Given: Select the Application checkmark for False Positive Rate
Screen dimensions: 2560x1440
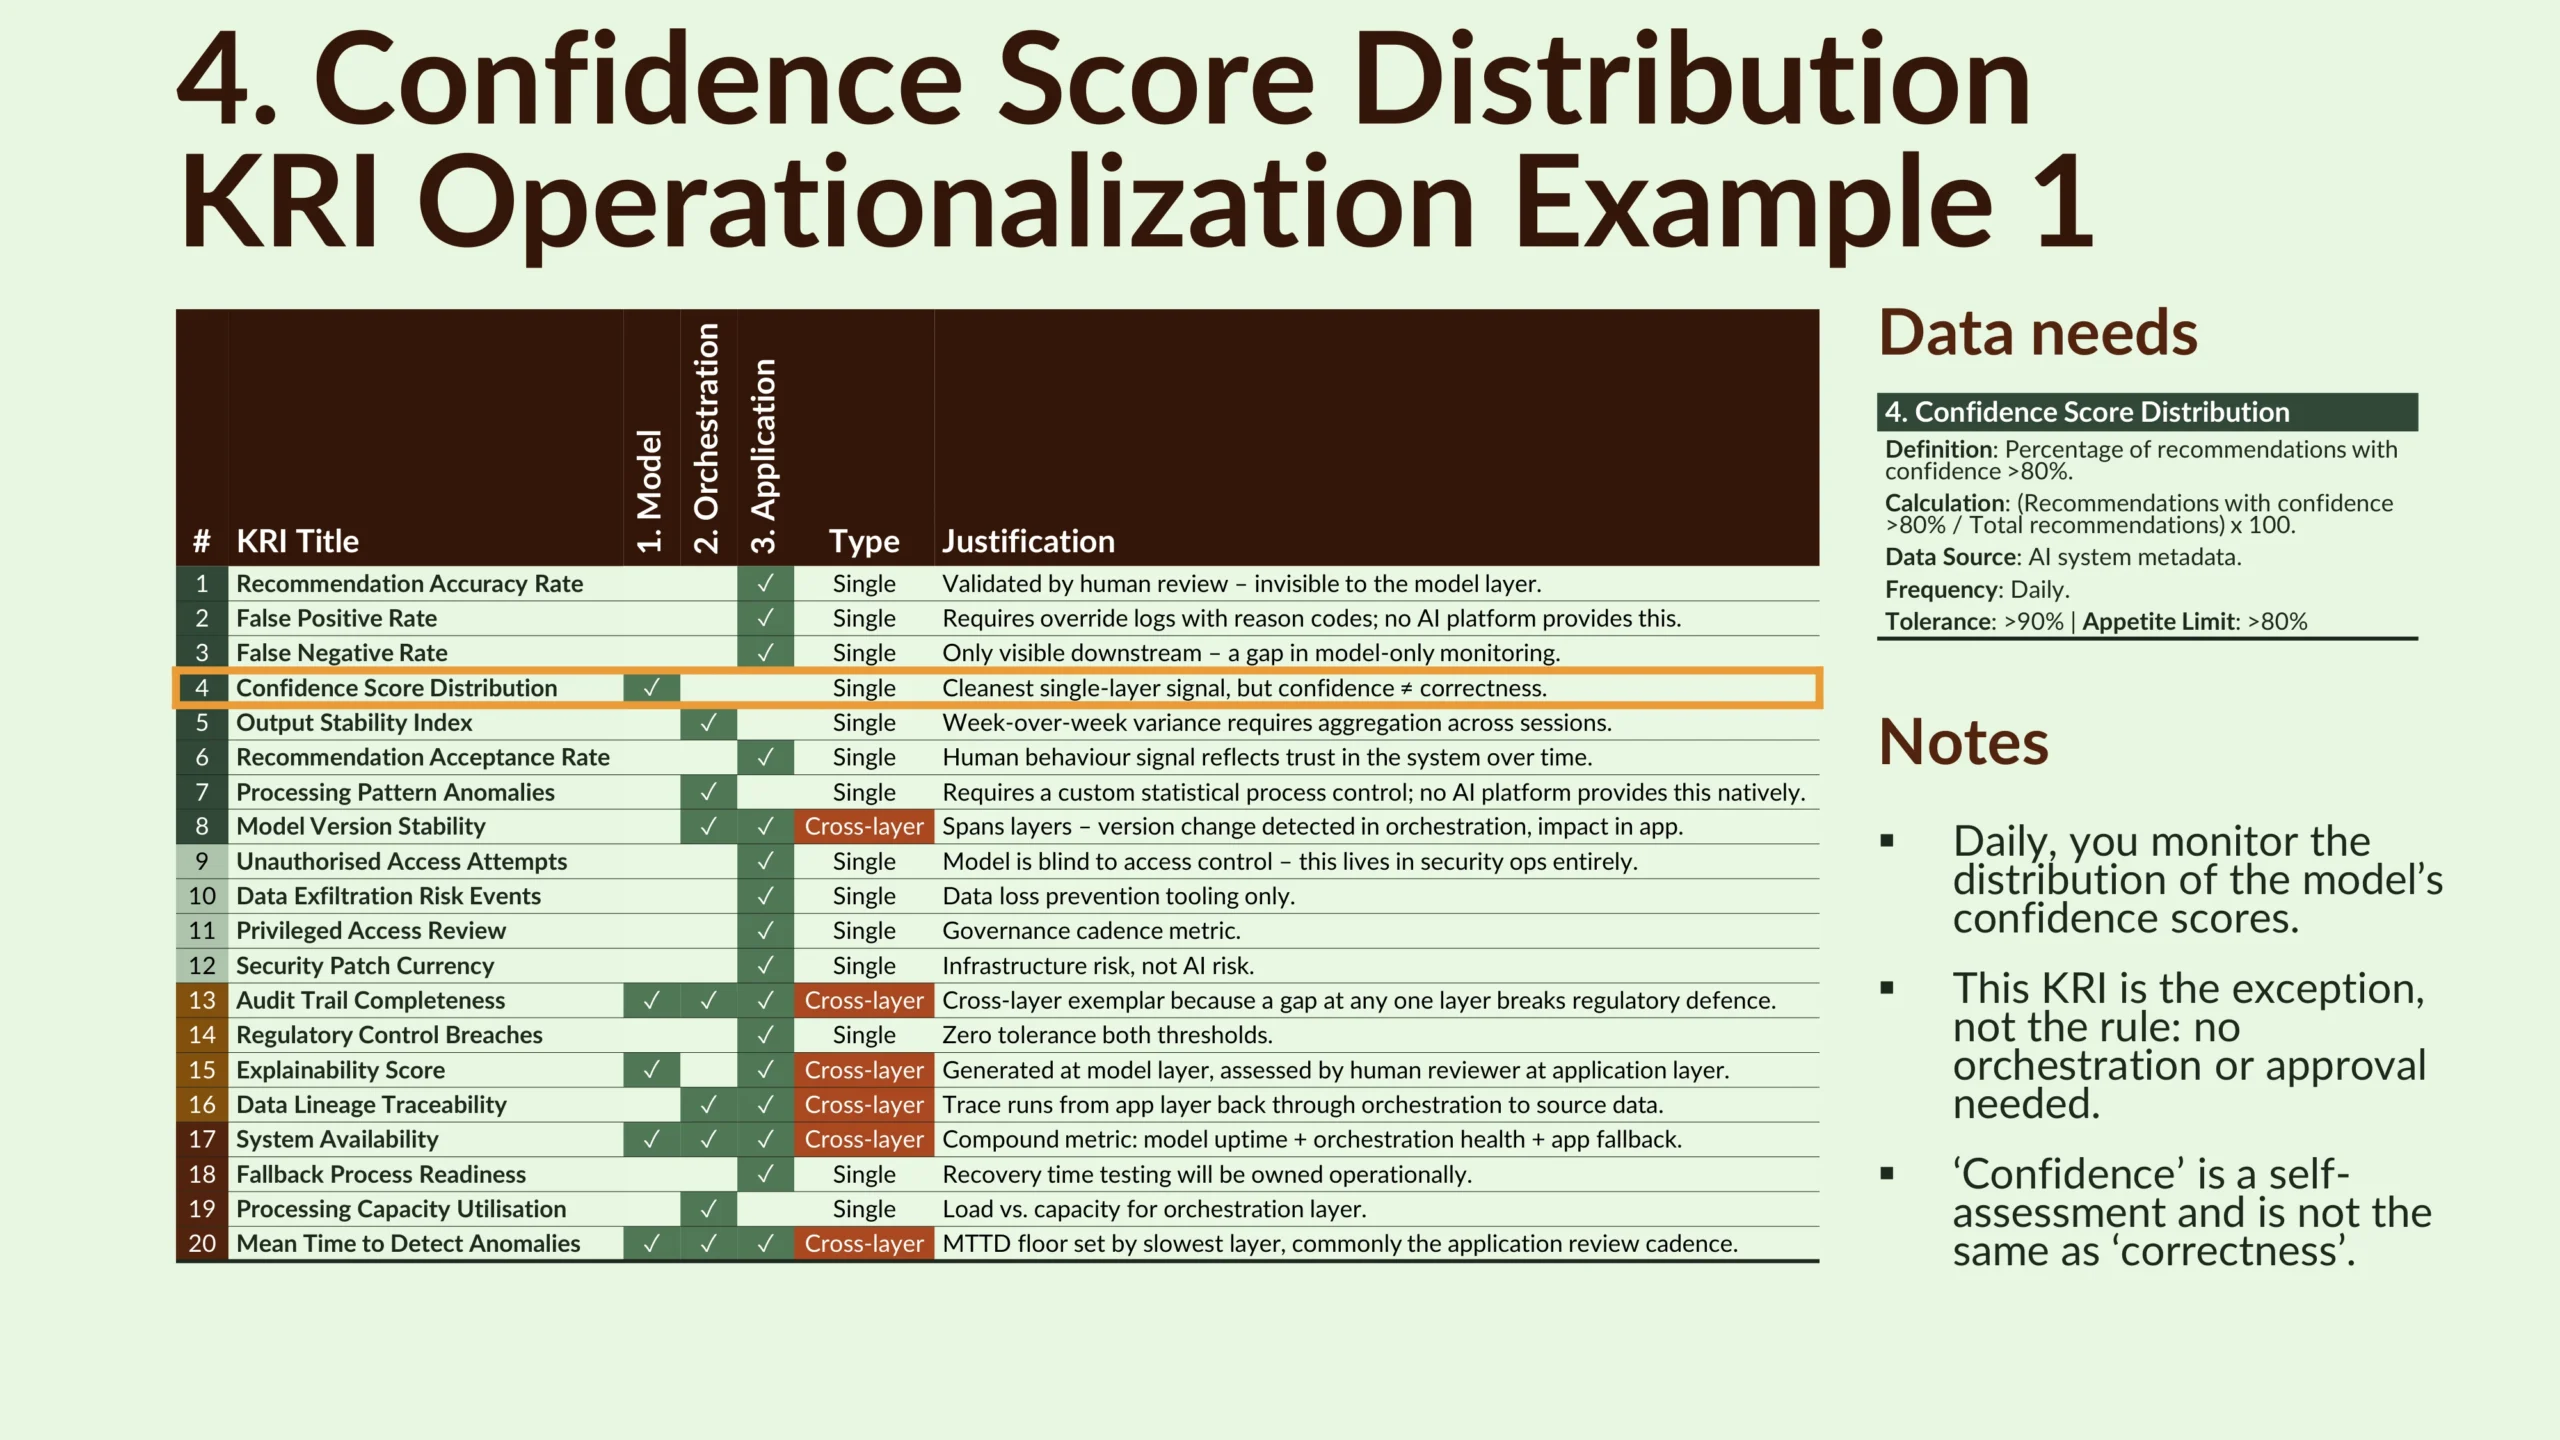Looking at the screenshot, I should pos(765,618).
